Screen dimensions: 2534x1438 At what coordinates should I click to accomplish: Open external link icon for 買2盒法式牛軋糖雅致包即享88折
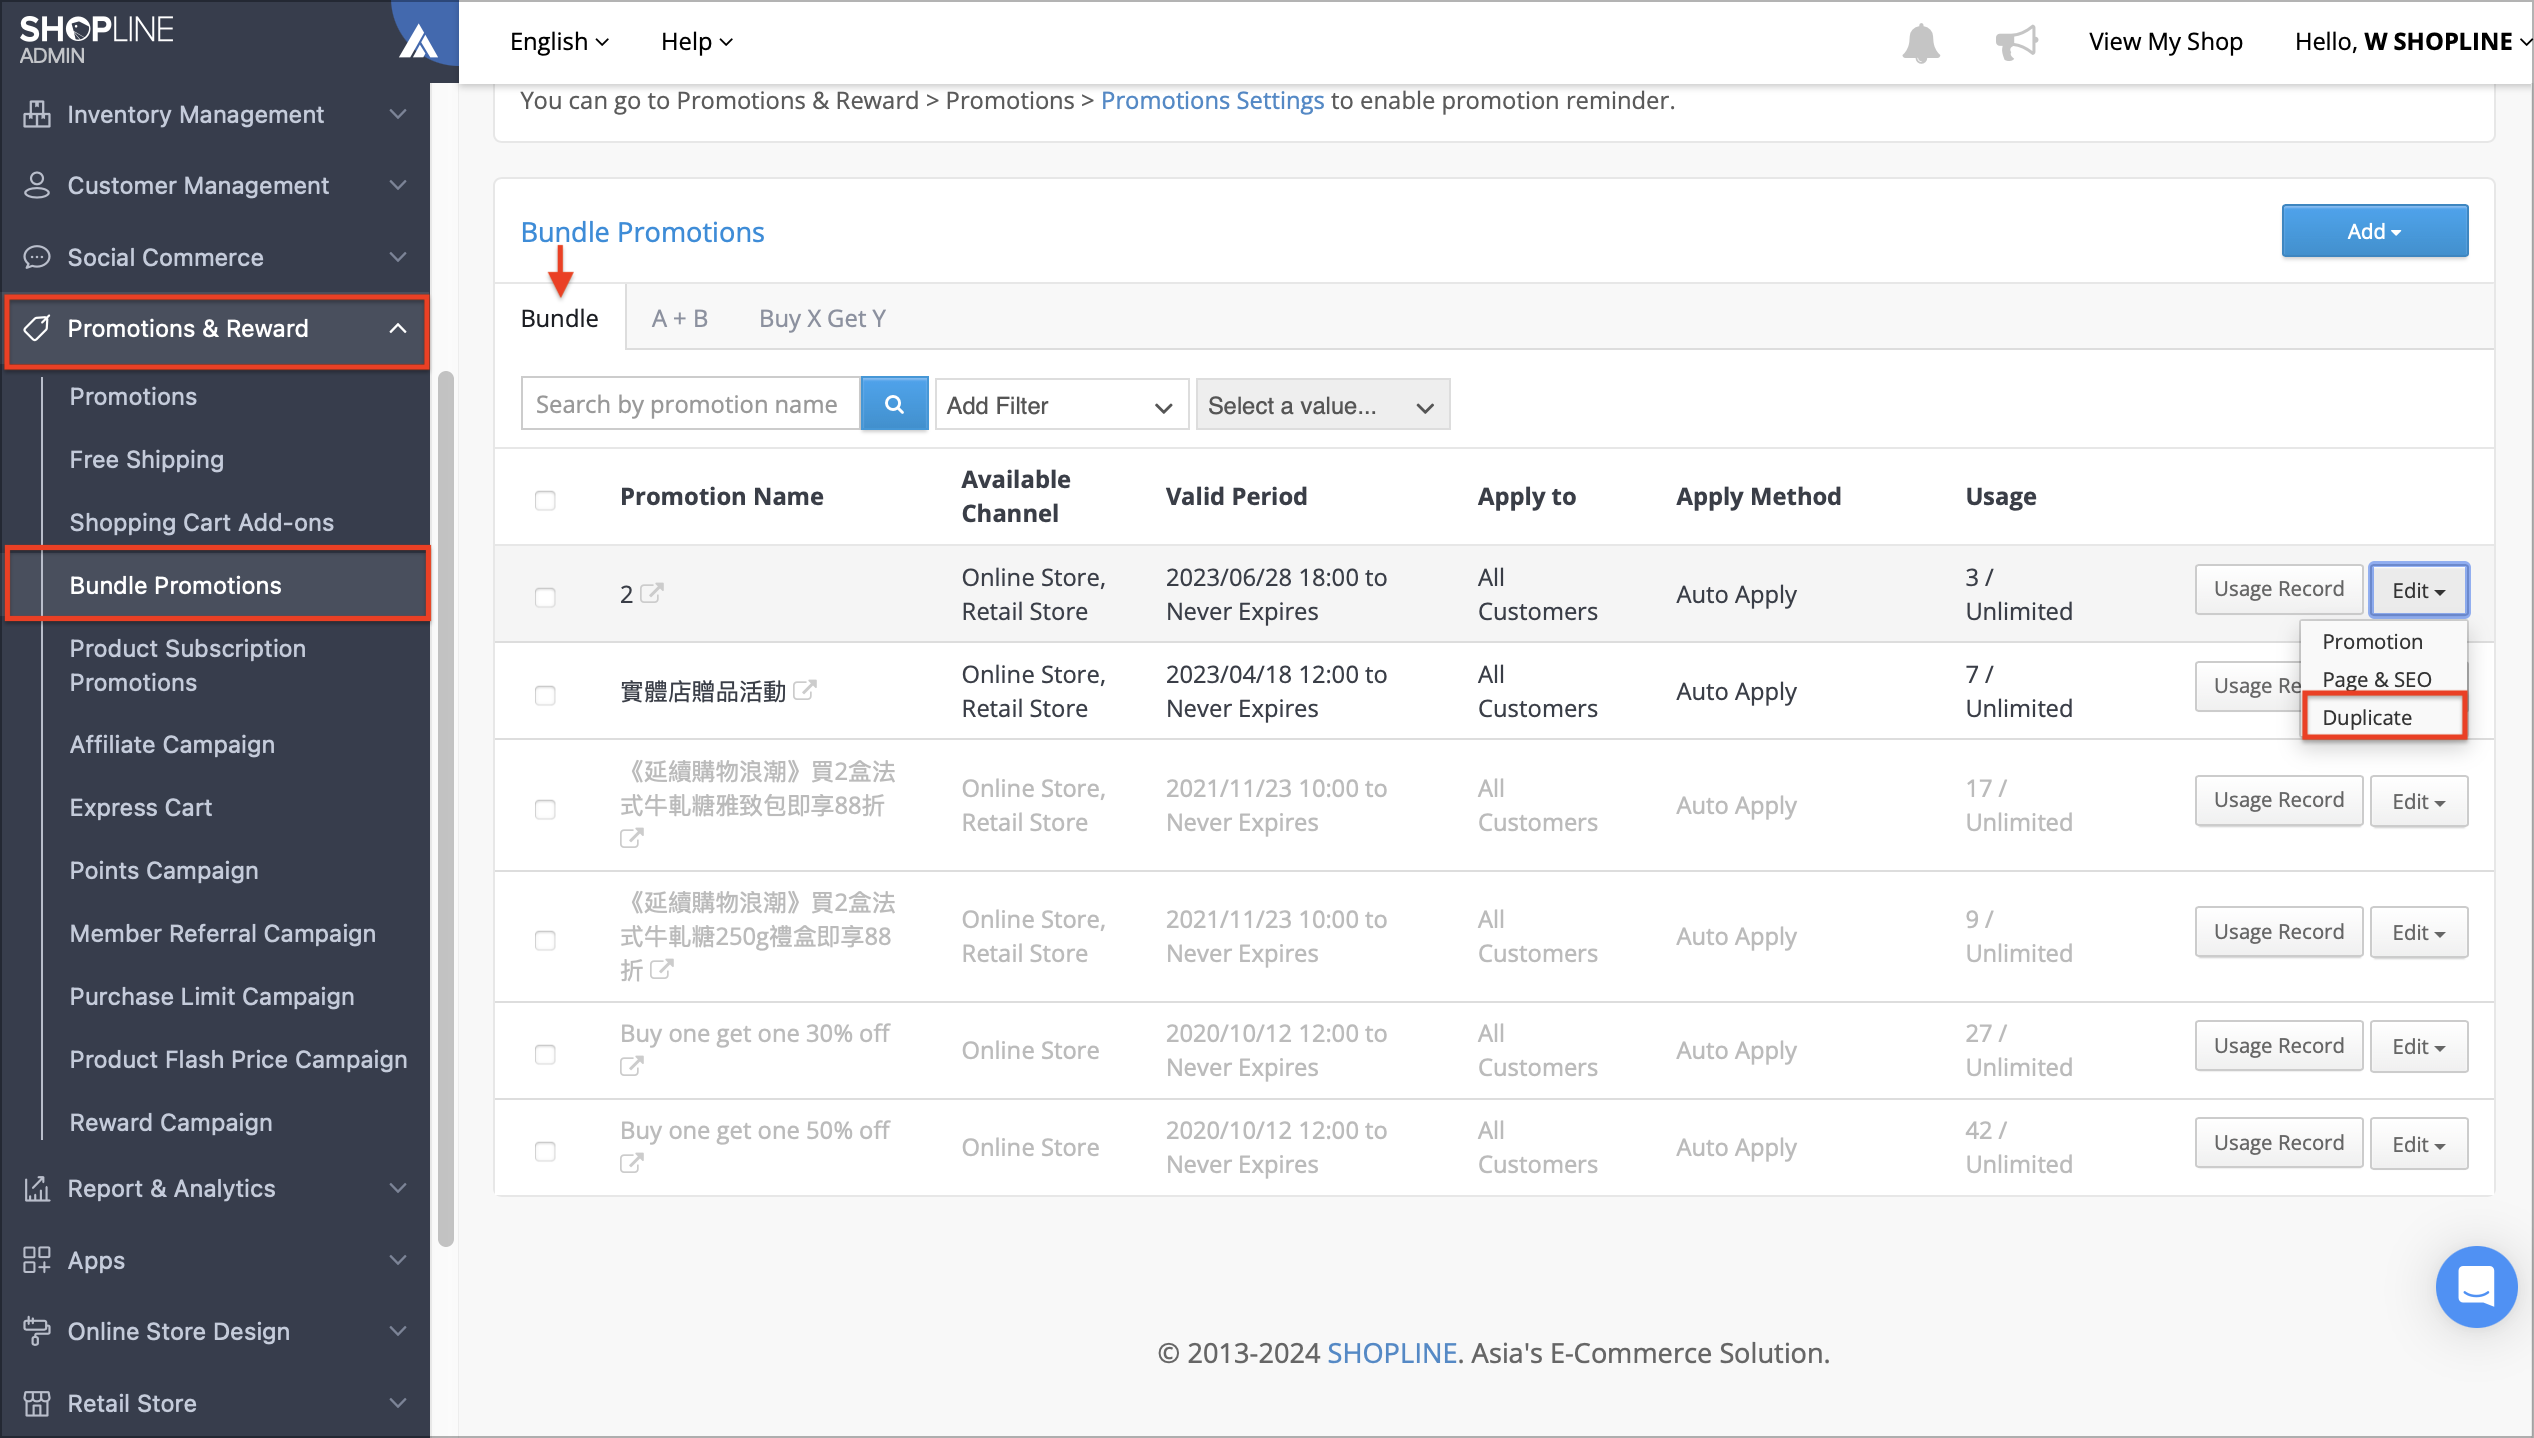631,838
